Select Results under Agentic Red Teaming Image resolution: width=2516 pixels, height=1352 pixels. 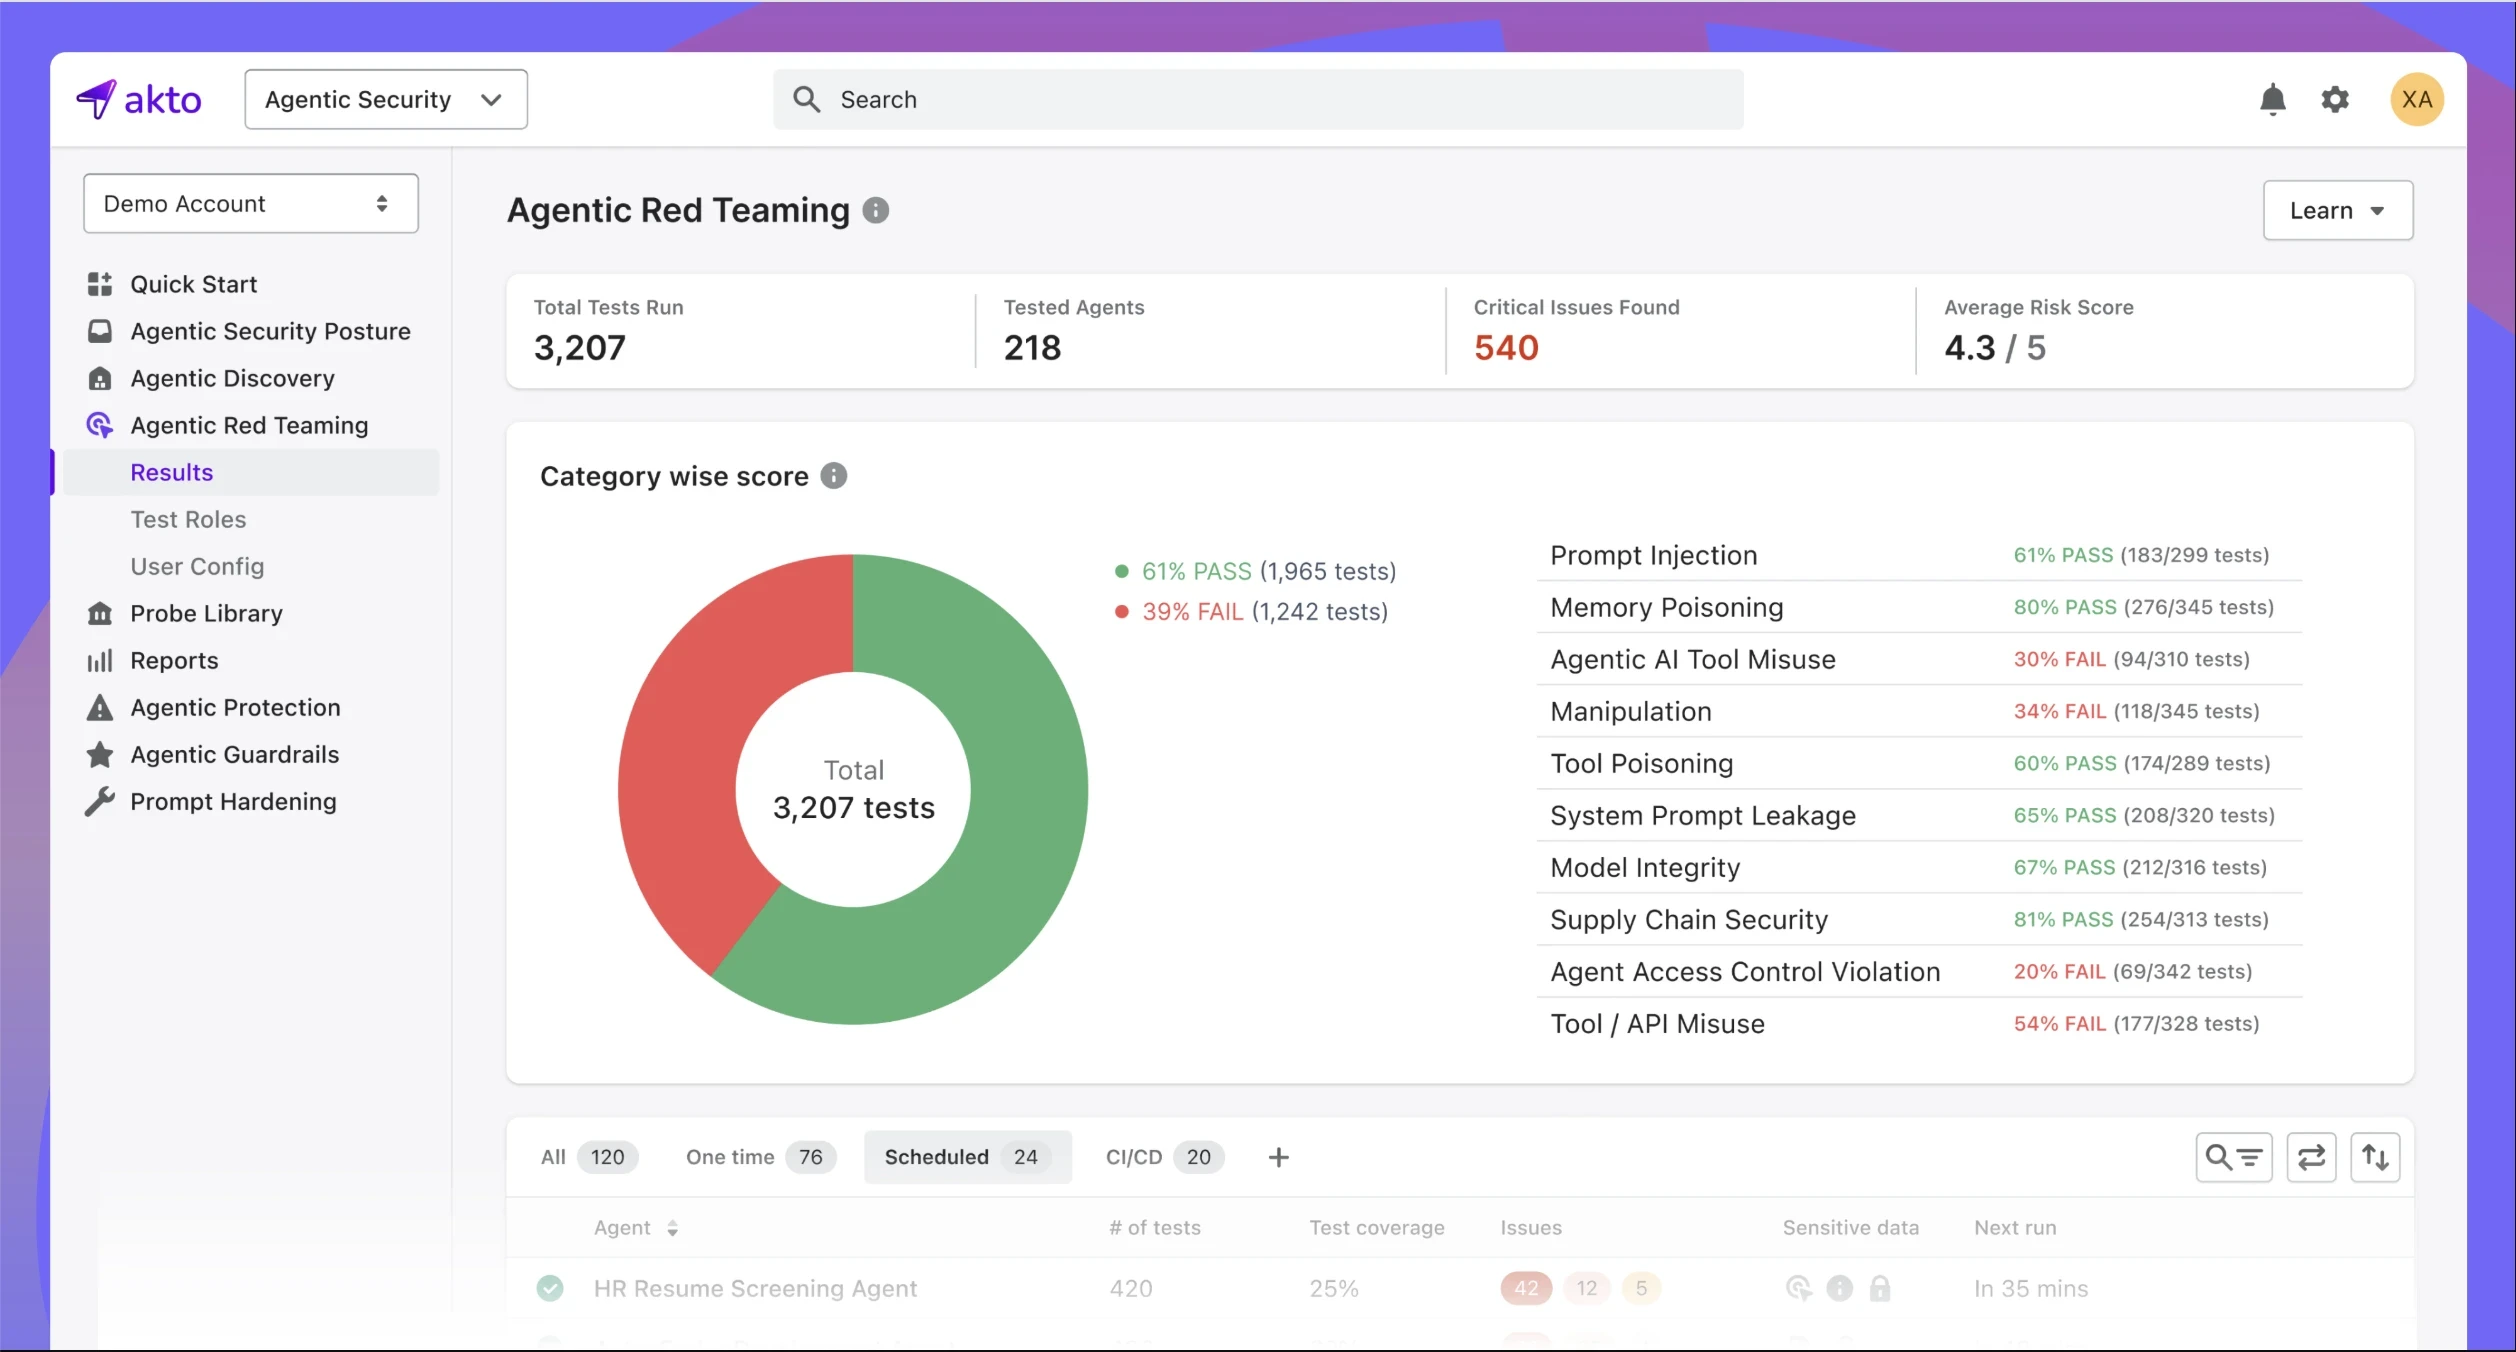(172, 472)
